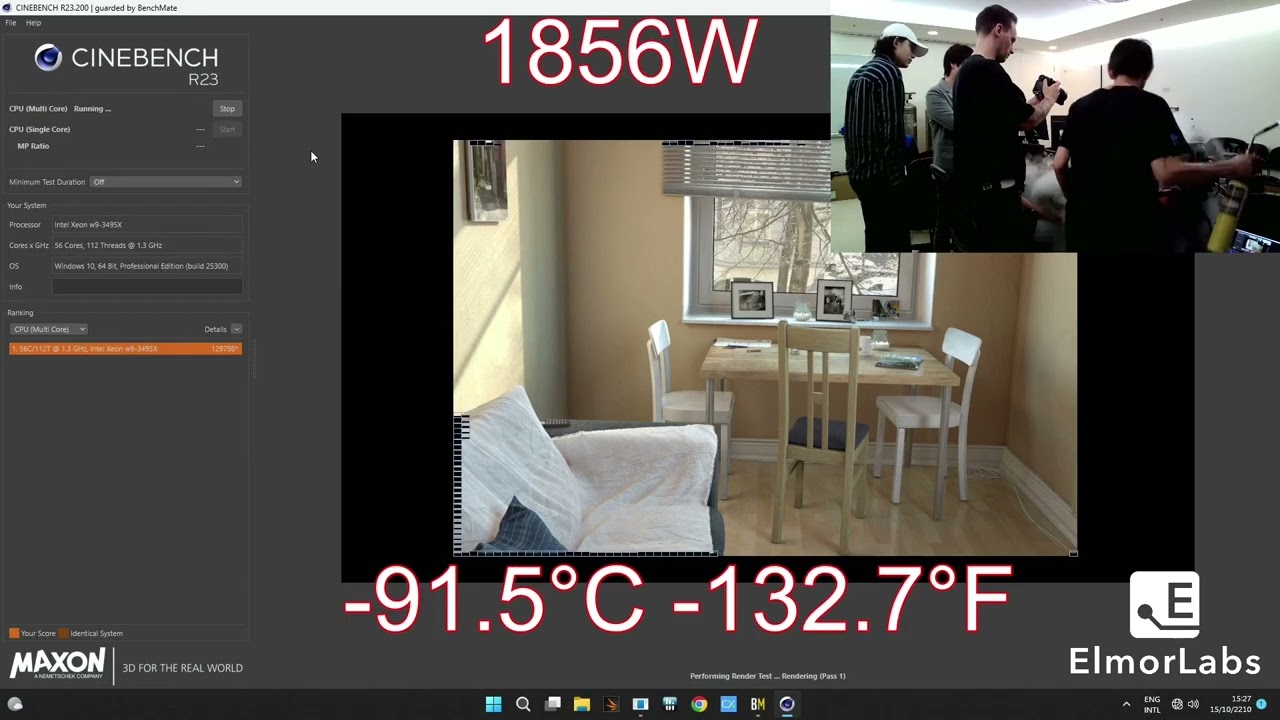Open File Explorer from the taskbar
Screen dimensions: 1280x720
tap(582, 704)
